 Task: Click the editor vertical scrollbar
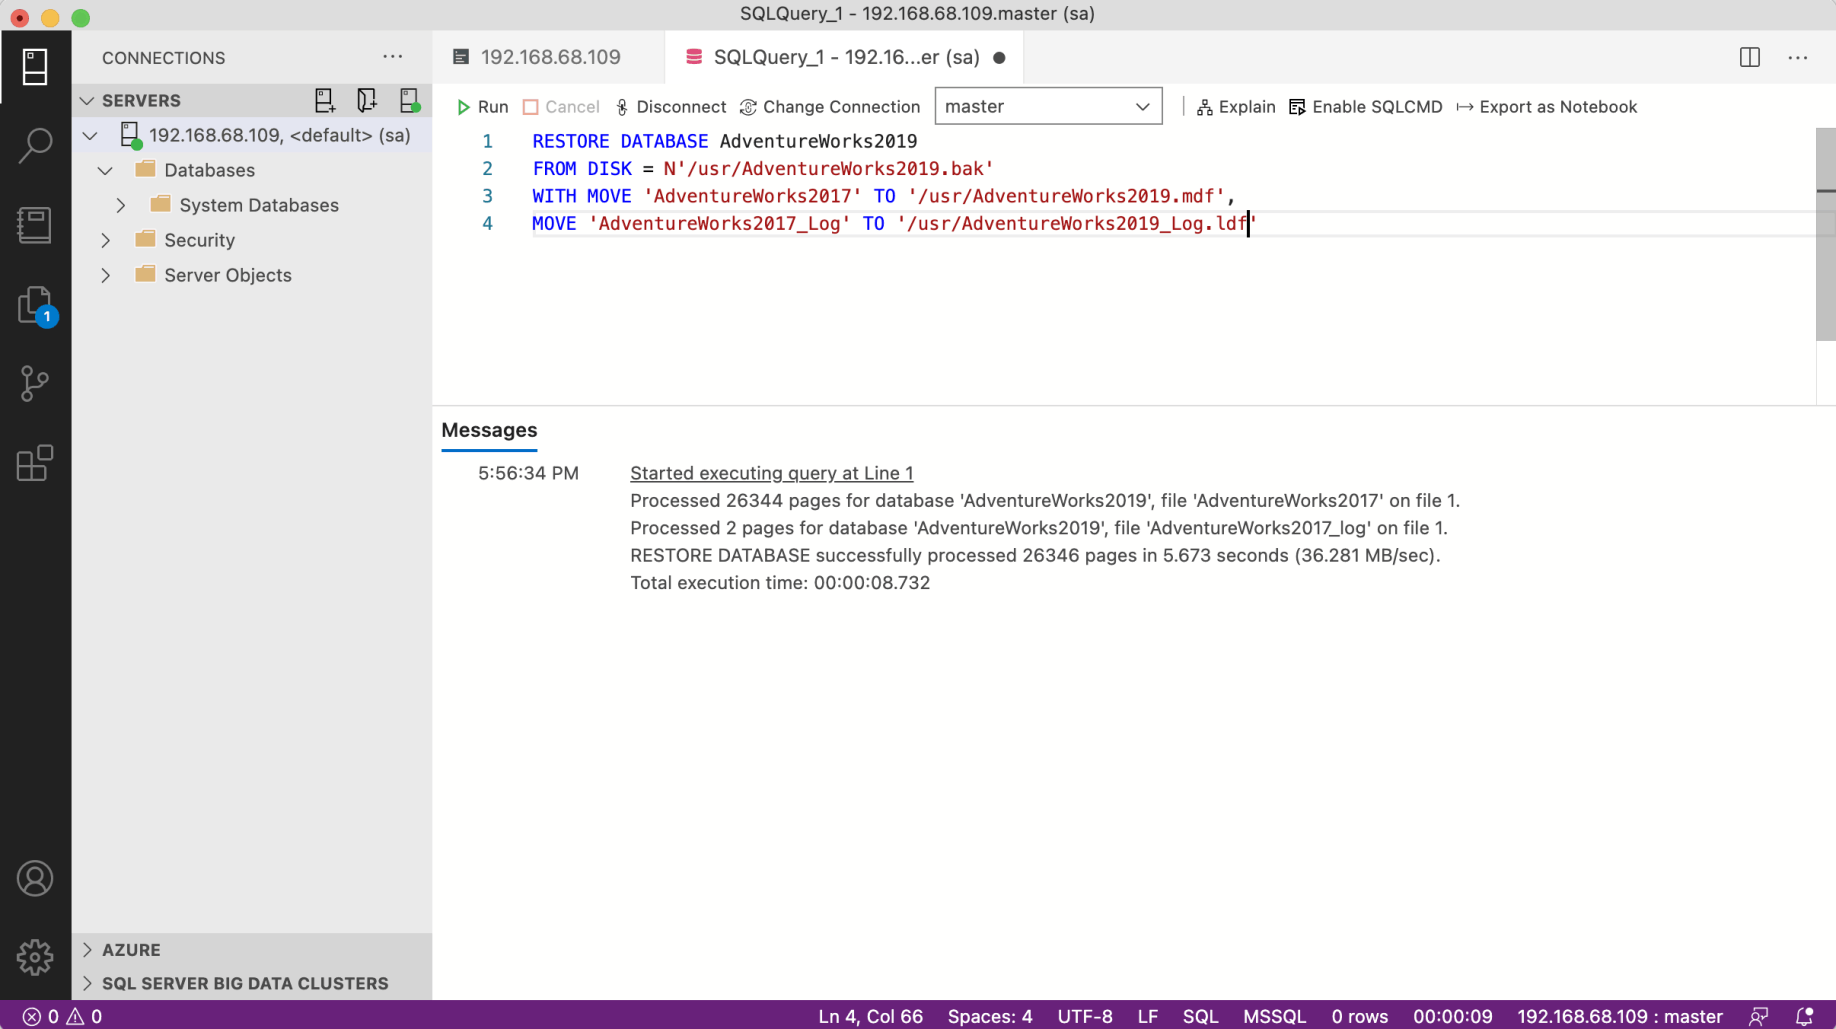1825,235
